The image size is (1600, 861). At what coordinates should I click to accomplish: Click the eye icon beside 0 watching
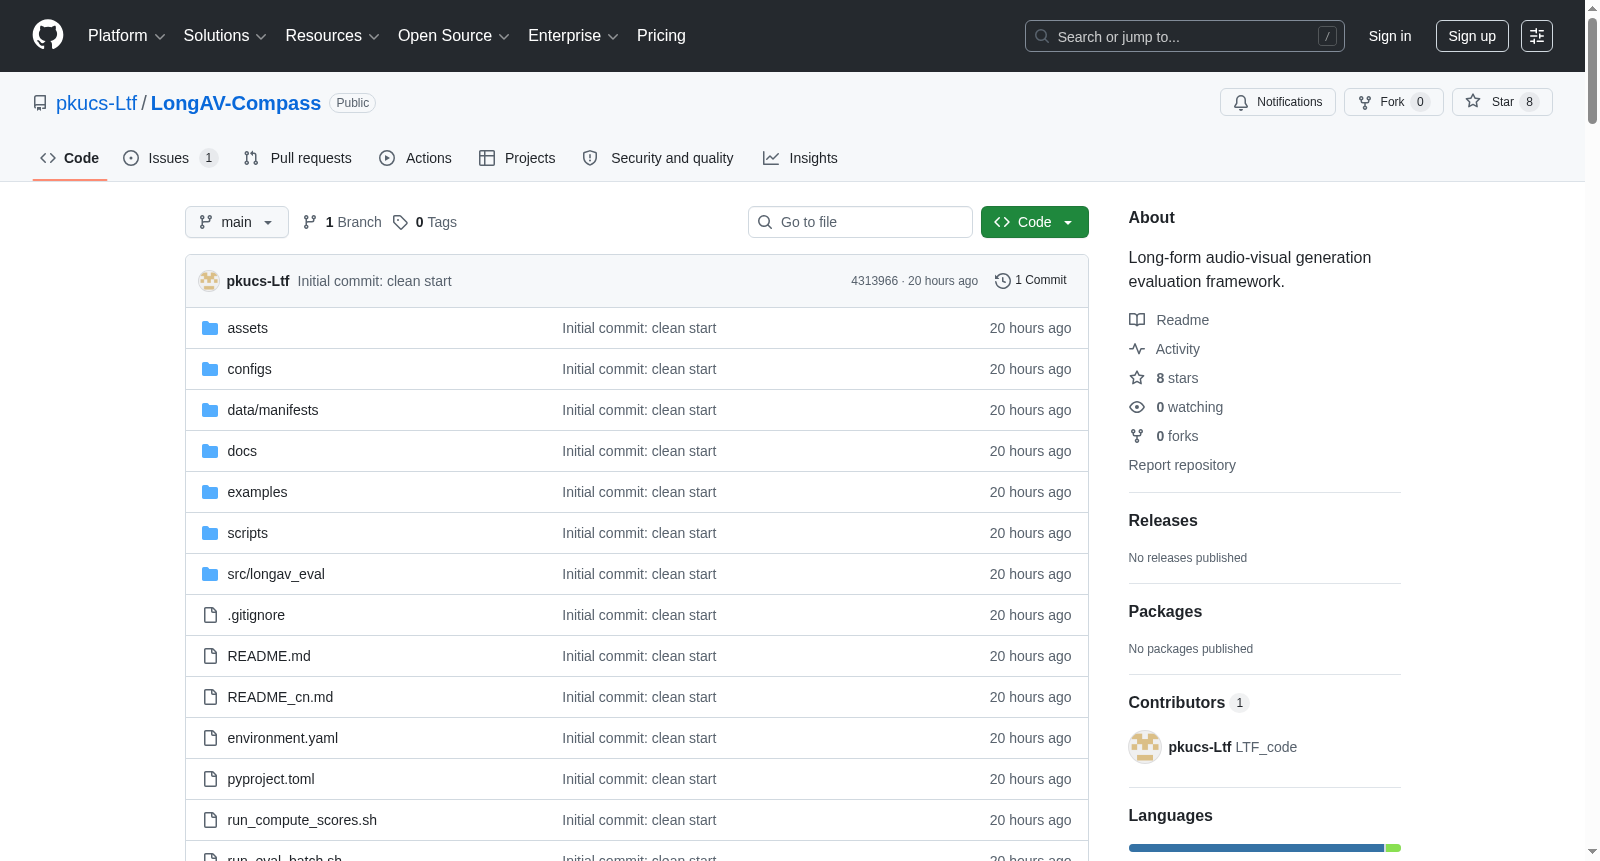[x=1137, y=407]
